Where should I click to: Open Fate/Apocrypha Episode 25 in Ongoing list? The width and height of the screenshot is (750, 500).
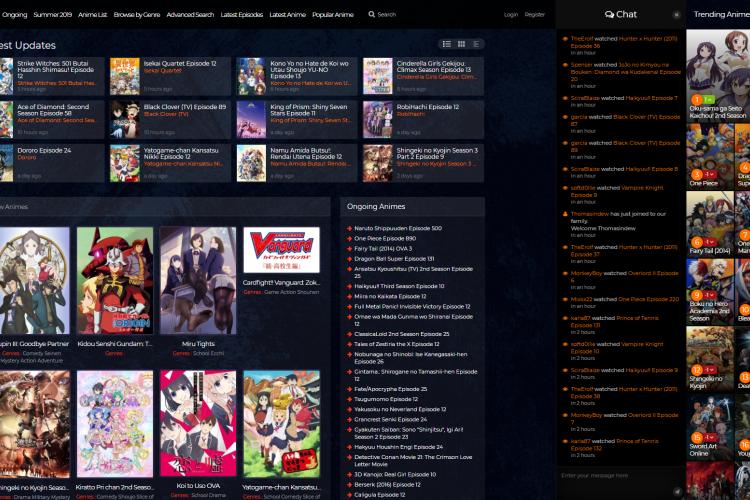click(391, 389)
